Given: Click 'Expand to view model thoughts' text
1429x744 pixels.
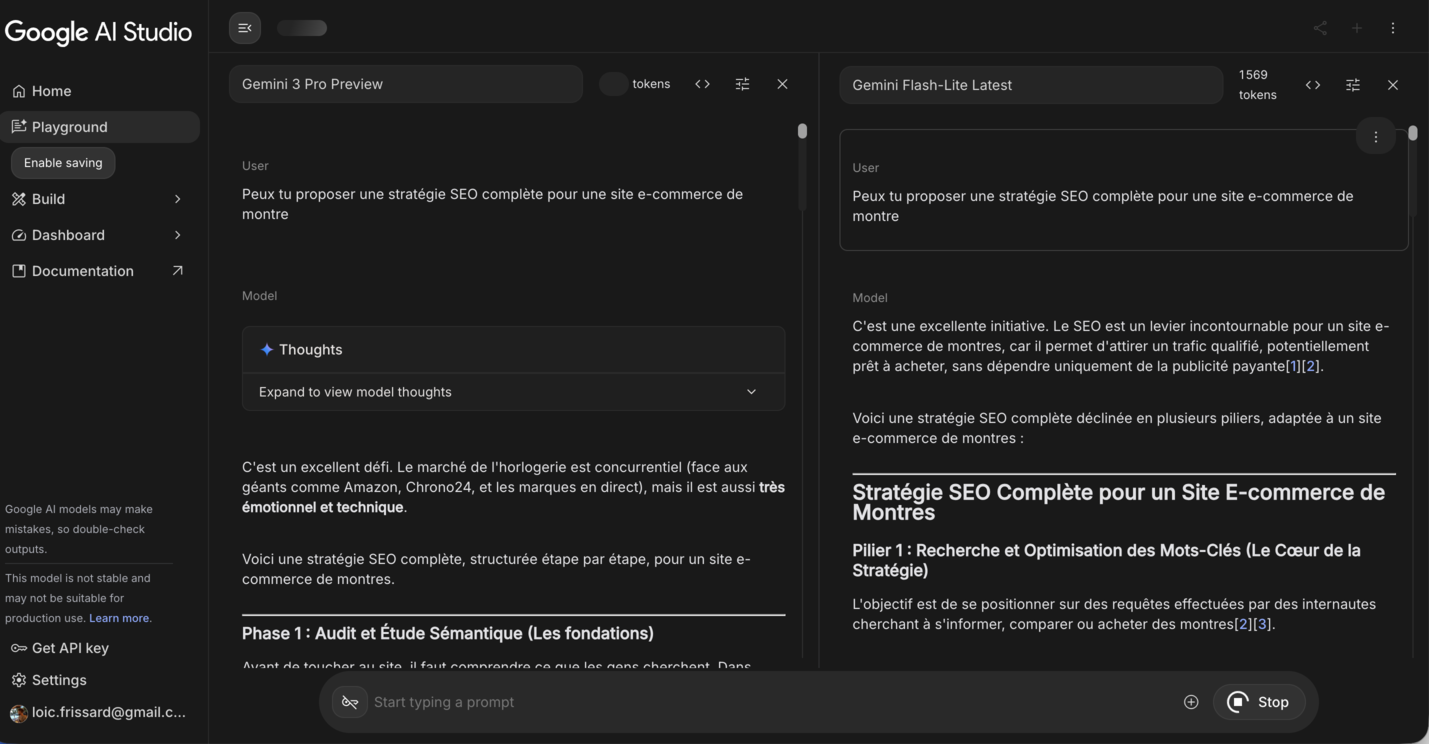Looking at the screenshot, I should tap(355, 392).
